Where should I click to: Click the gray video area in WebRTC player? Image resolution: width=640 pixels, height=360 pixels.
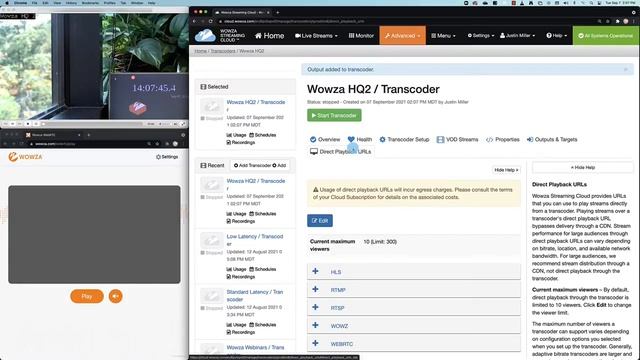(x=94, y=234)
